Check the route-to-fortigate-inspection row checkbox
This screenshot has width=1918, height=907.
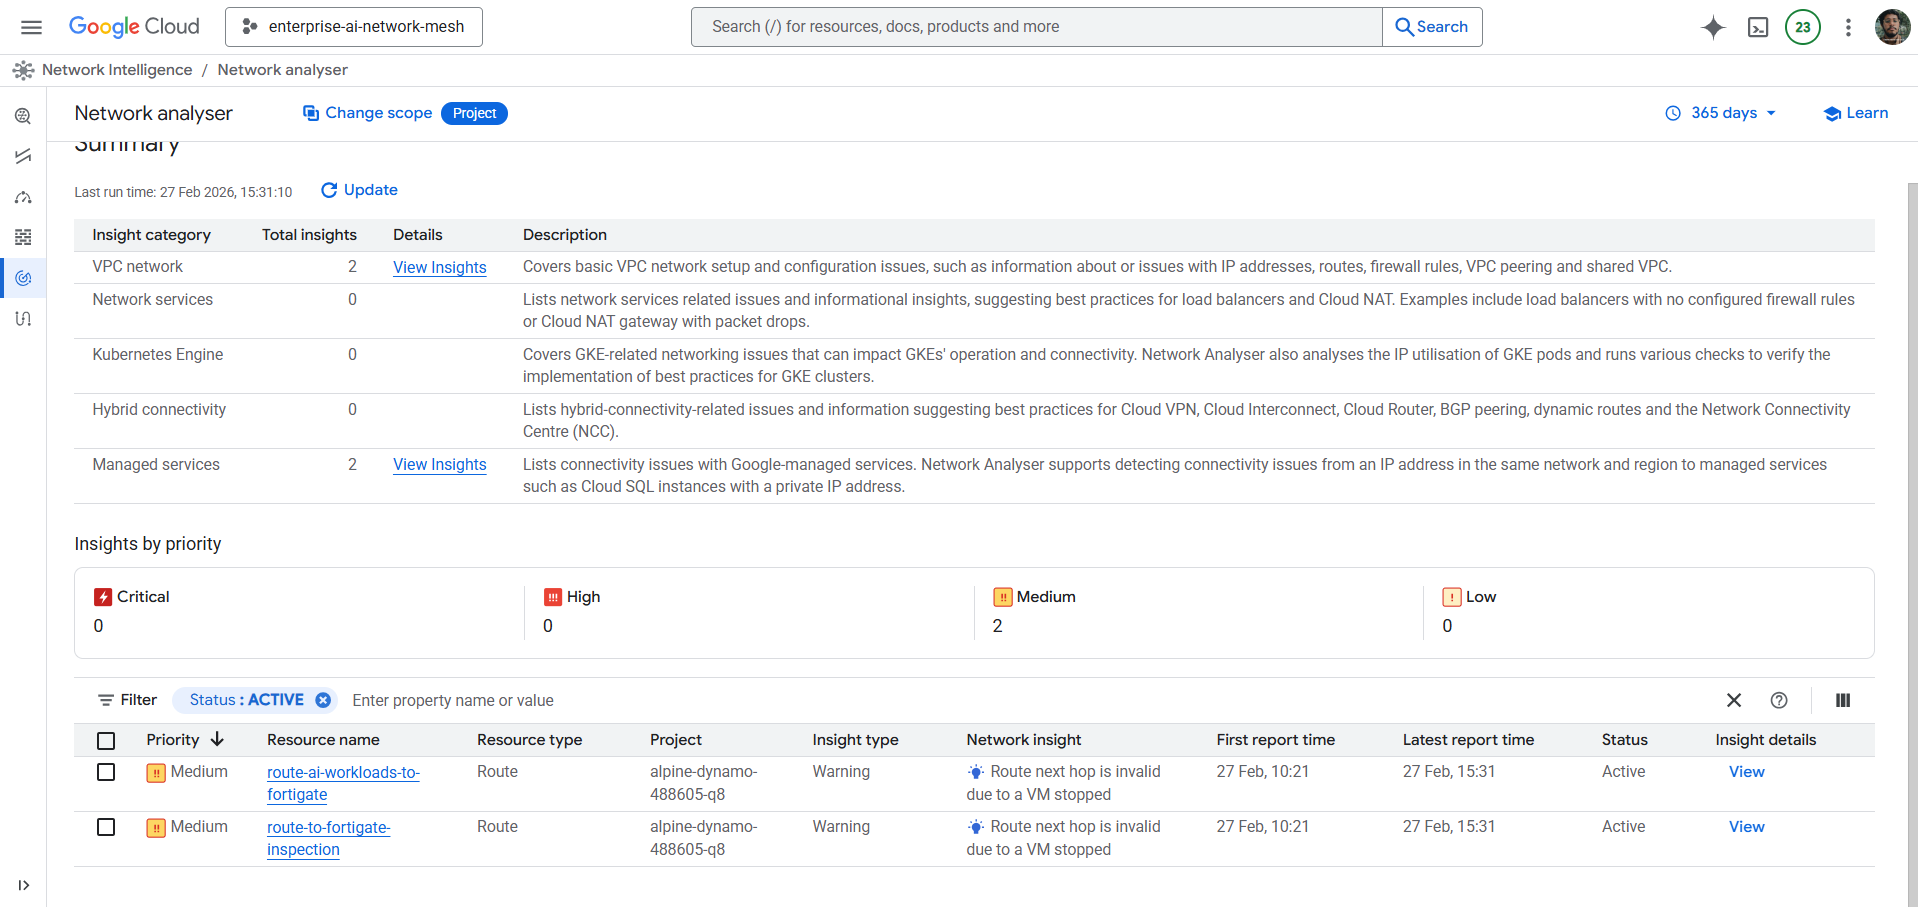[106, 827]
